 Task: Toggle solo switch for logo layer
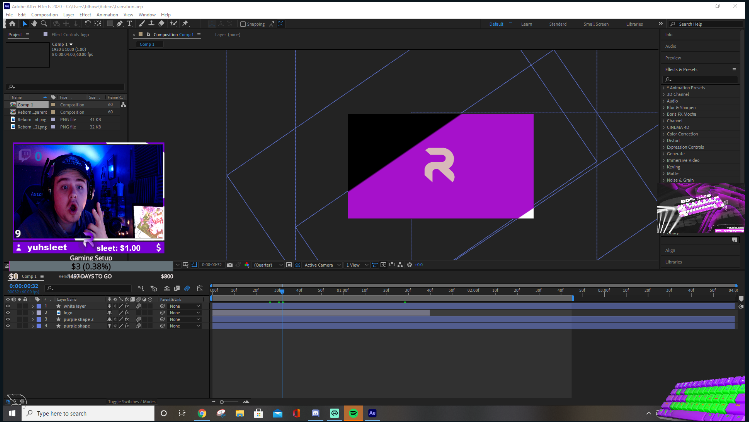pyautogui.click(x=20, y=313)
